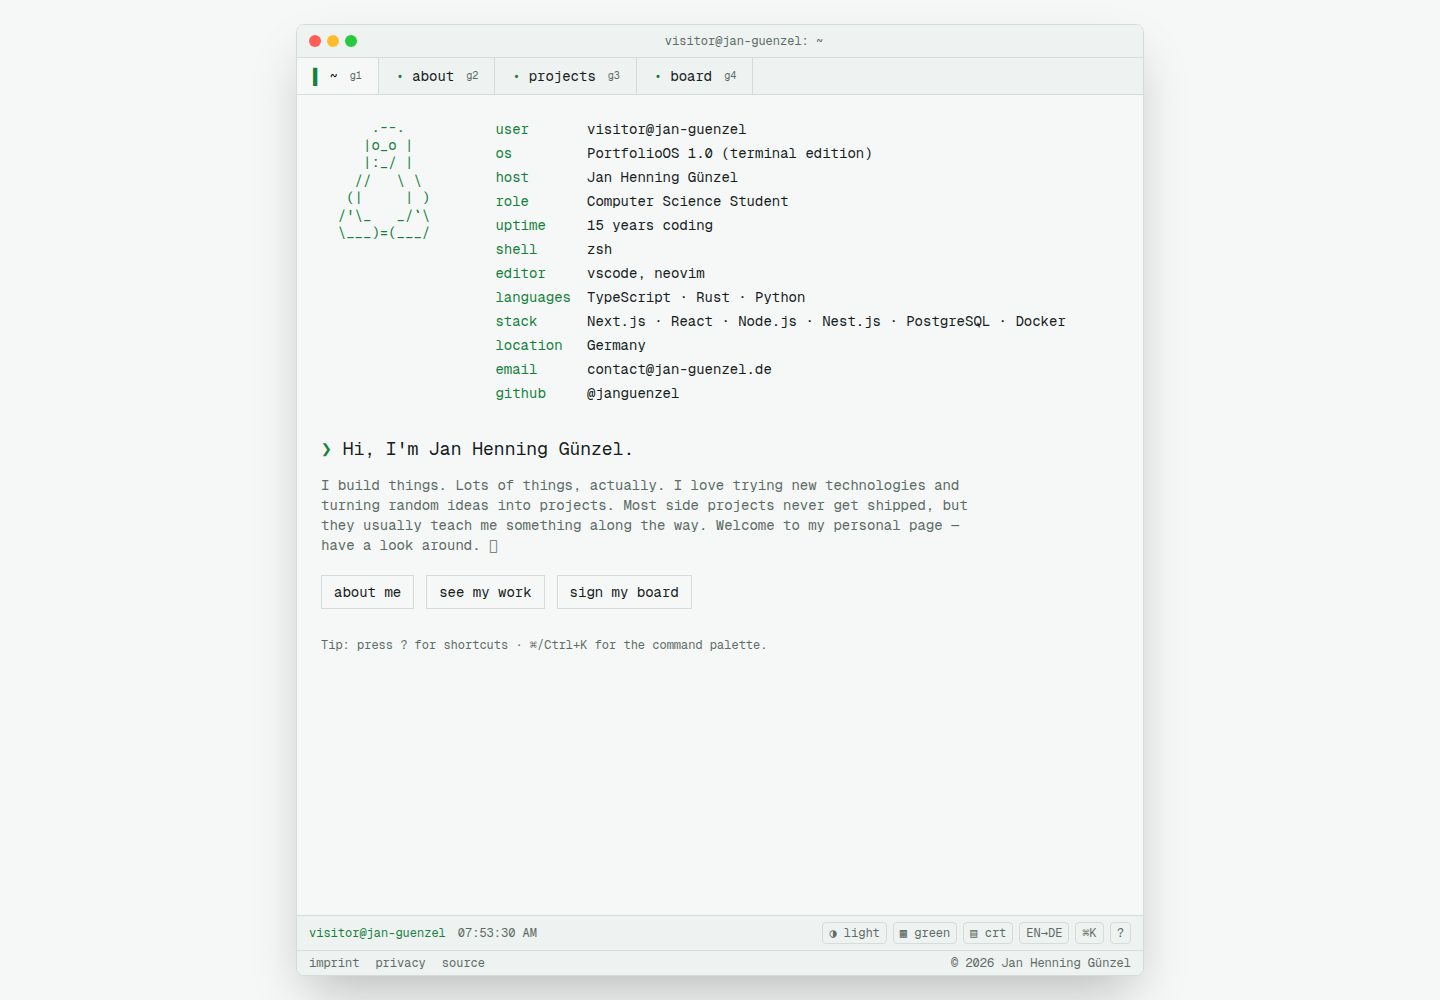The height and width of the screenshot is (1000, 1440).
Task: Click the green close window dot
Action: (351, 41)
